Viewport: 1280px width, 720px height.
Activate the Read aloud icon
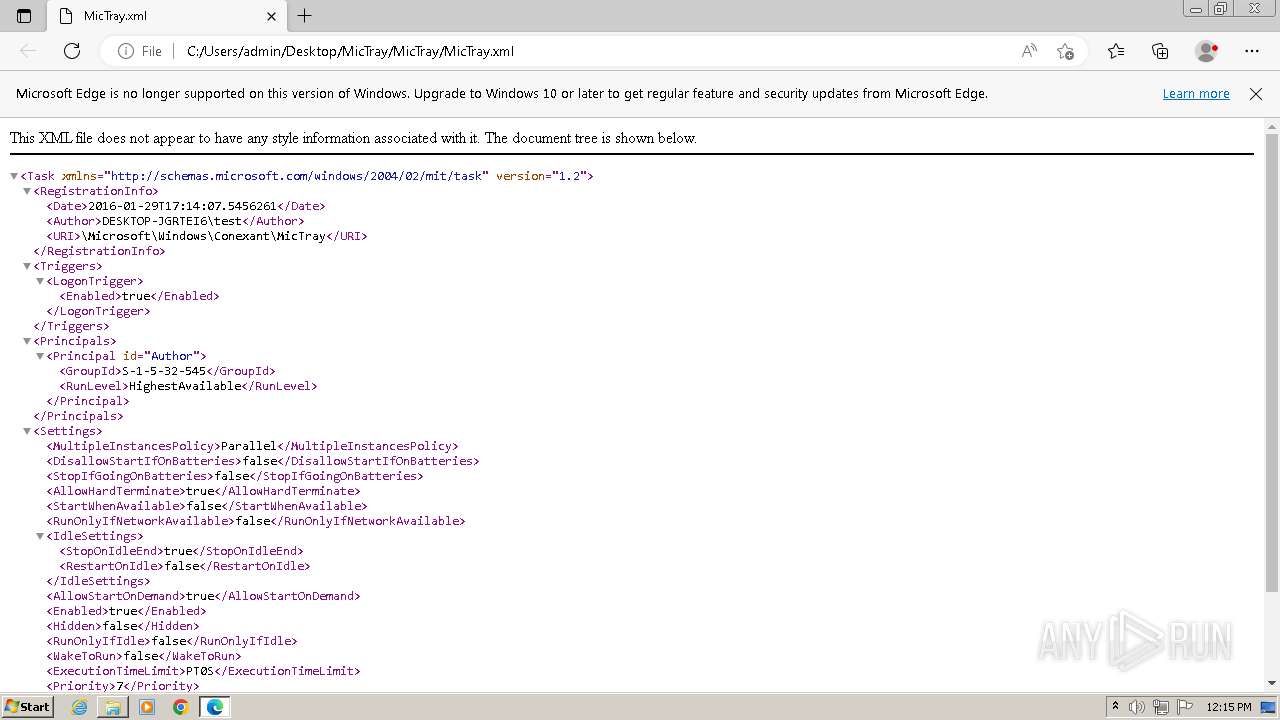pyautogui.click(x=1029, y=51)
